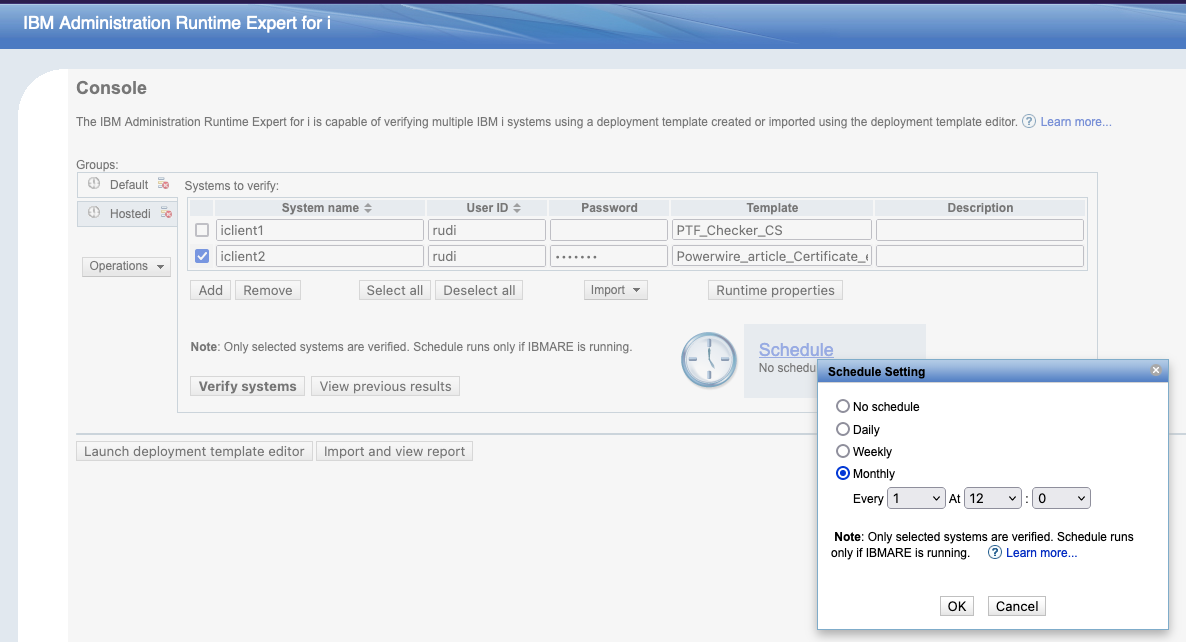
Task: Click the delete icon beside Default group
Action: click(x=163, y=184)
